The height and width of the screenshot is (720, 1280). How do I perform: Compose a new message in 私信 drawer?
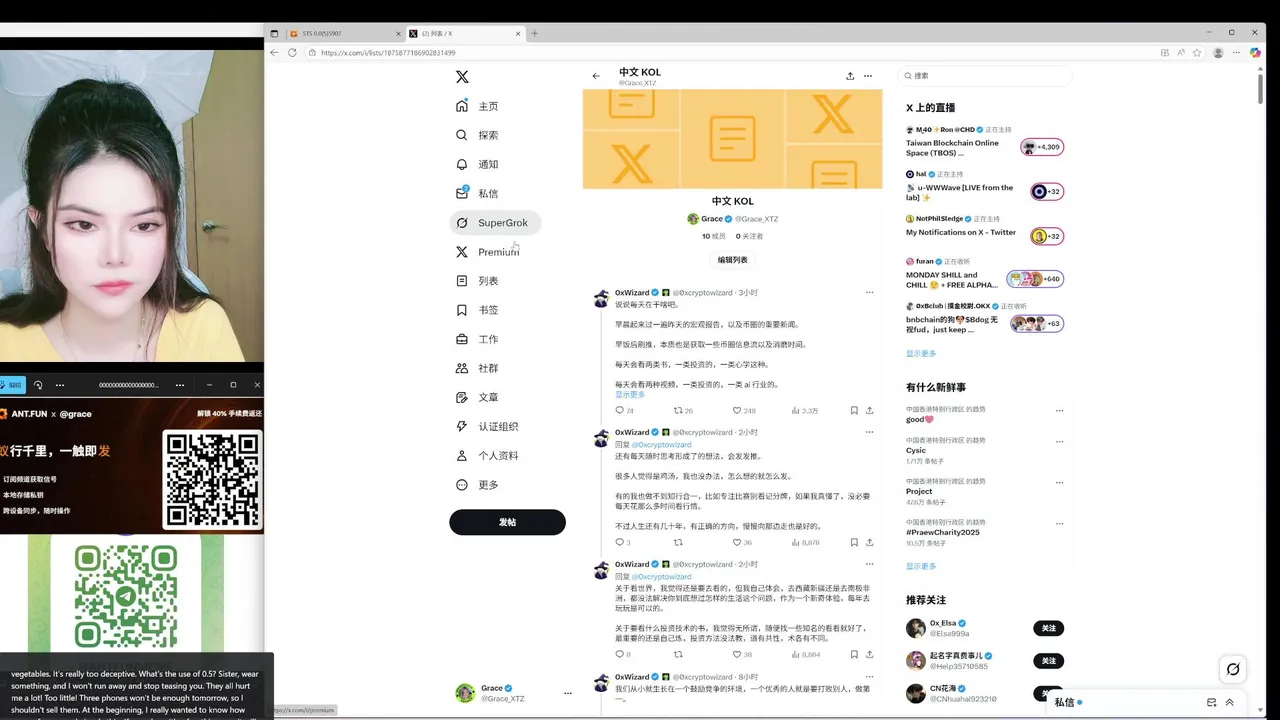1211,702
